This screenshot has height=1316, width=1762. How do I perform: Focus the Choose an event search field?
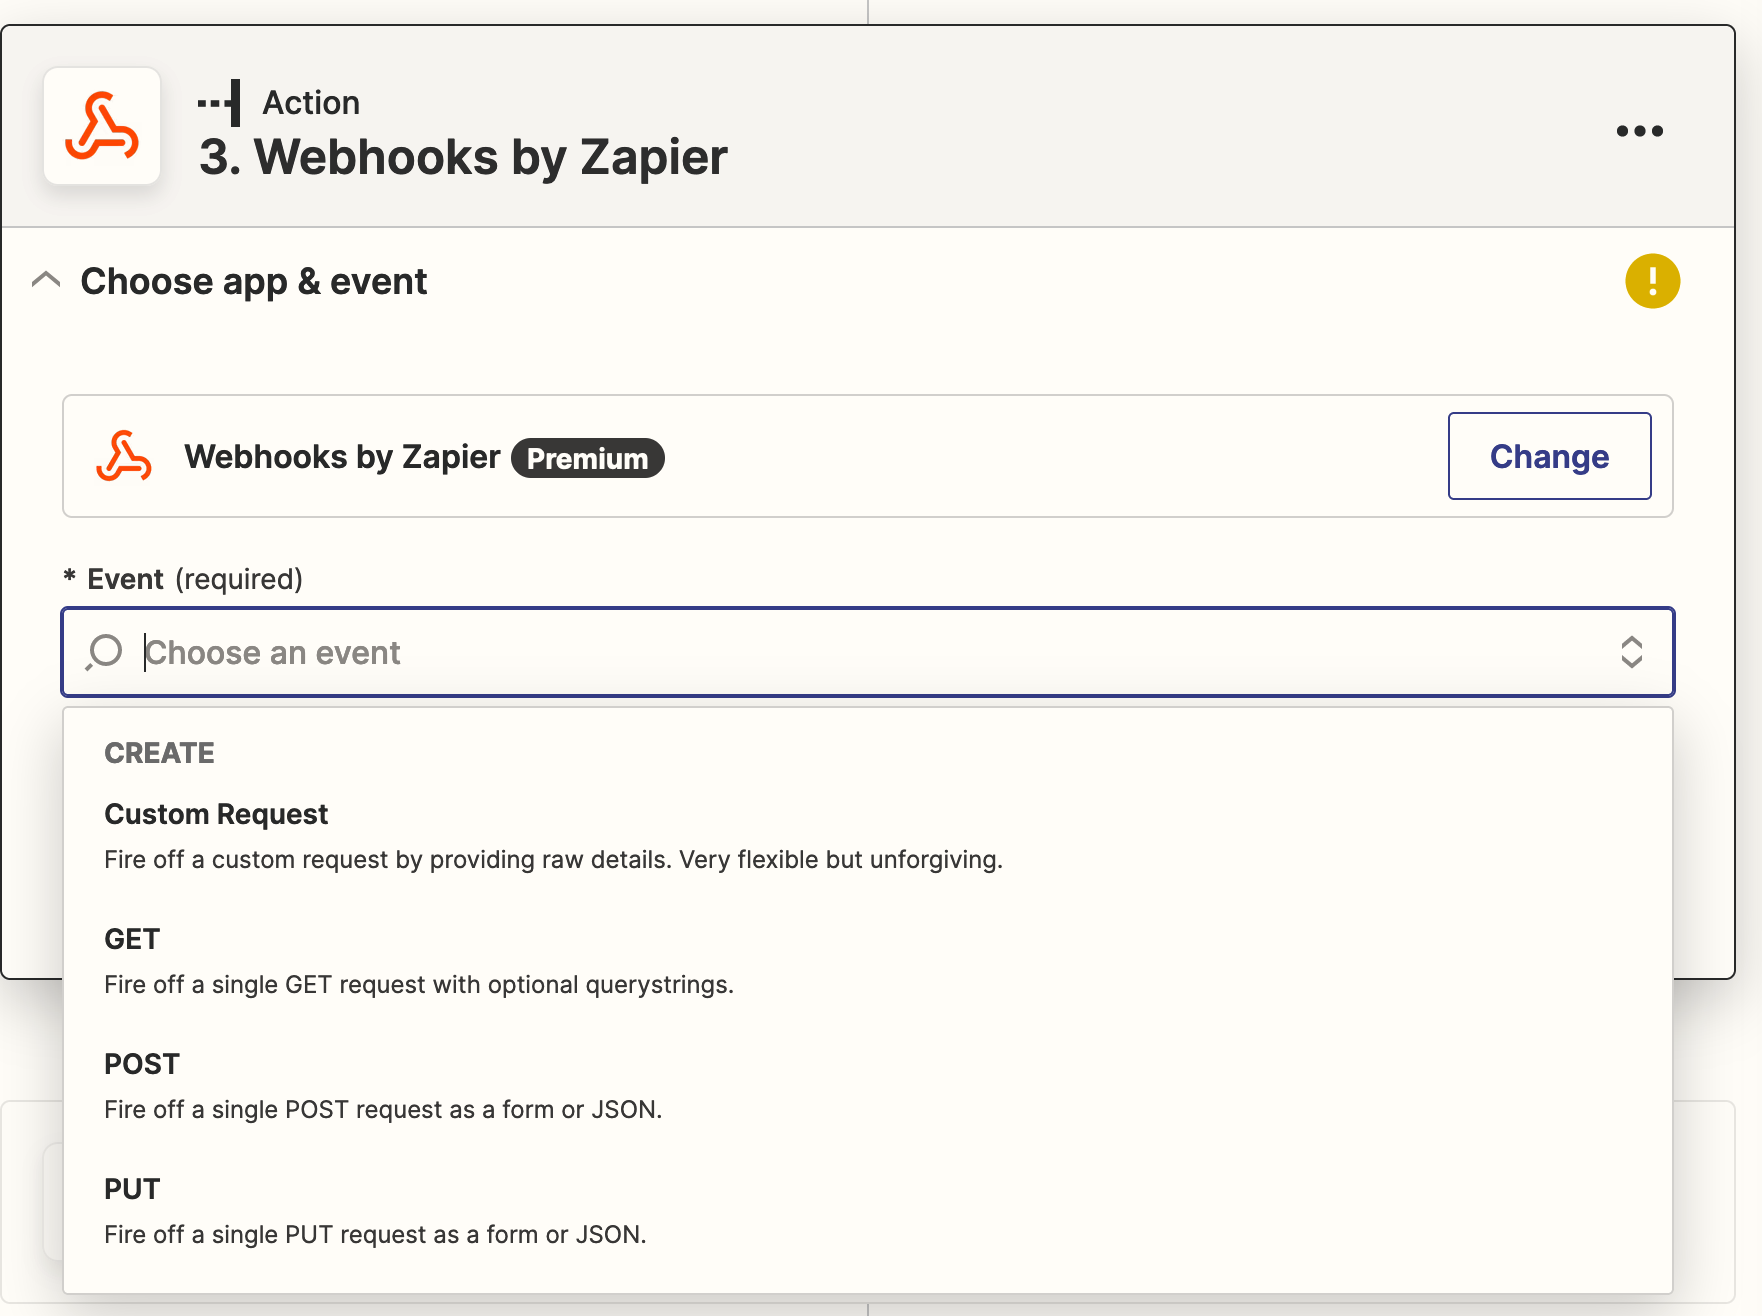tap(800, 652)
